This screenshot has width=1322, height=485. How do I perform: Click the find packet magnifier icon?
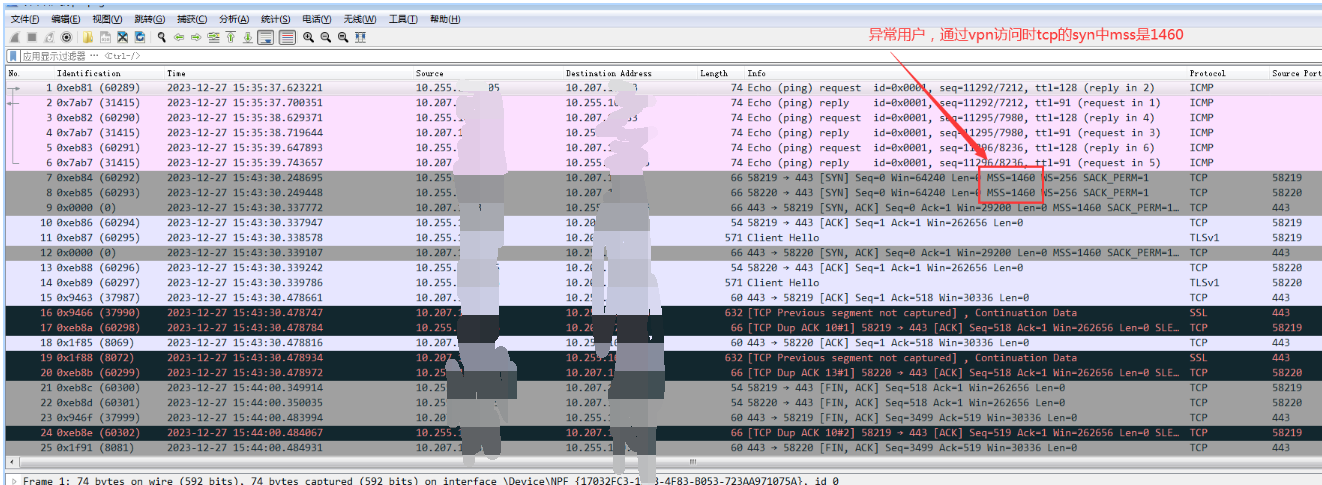[x=161, y=37]
